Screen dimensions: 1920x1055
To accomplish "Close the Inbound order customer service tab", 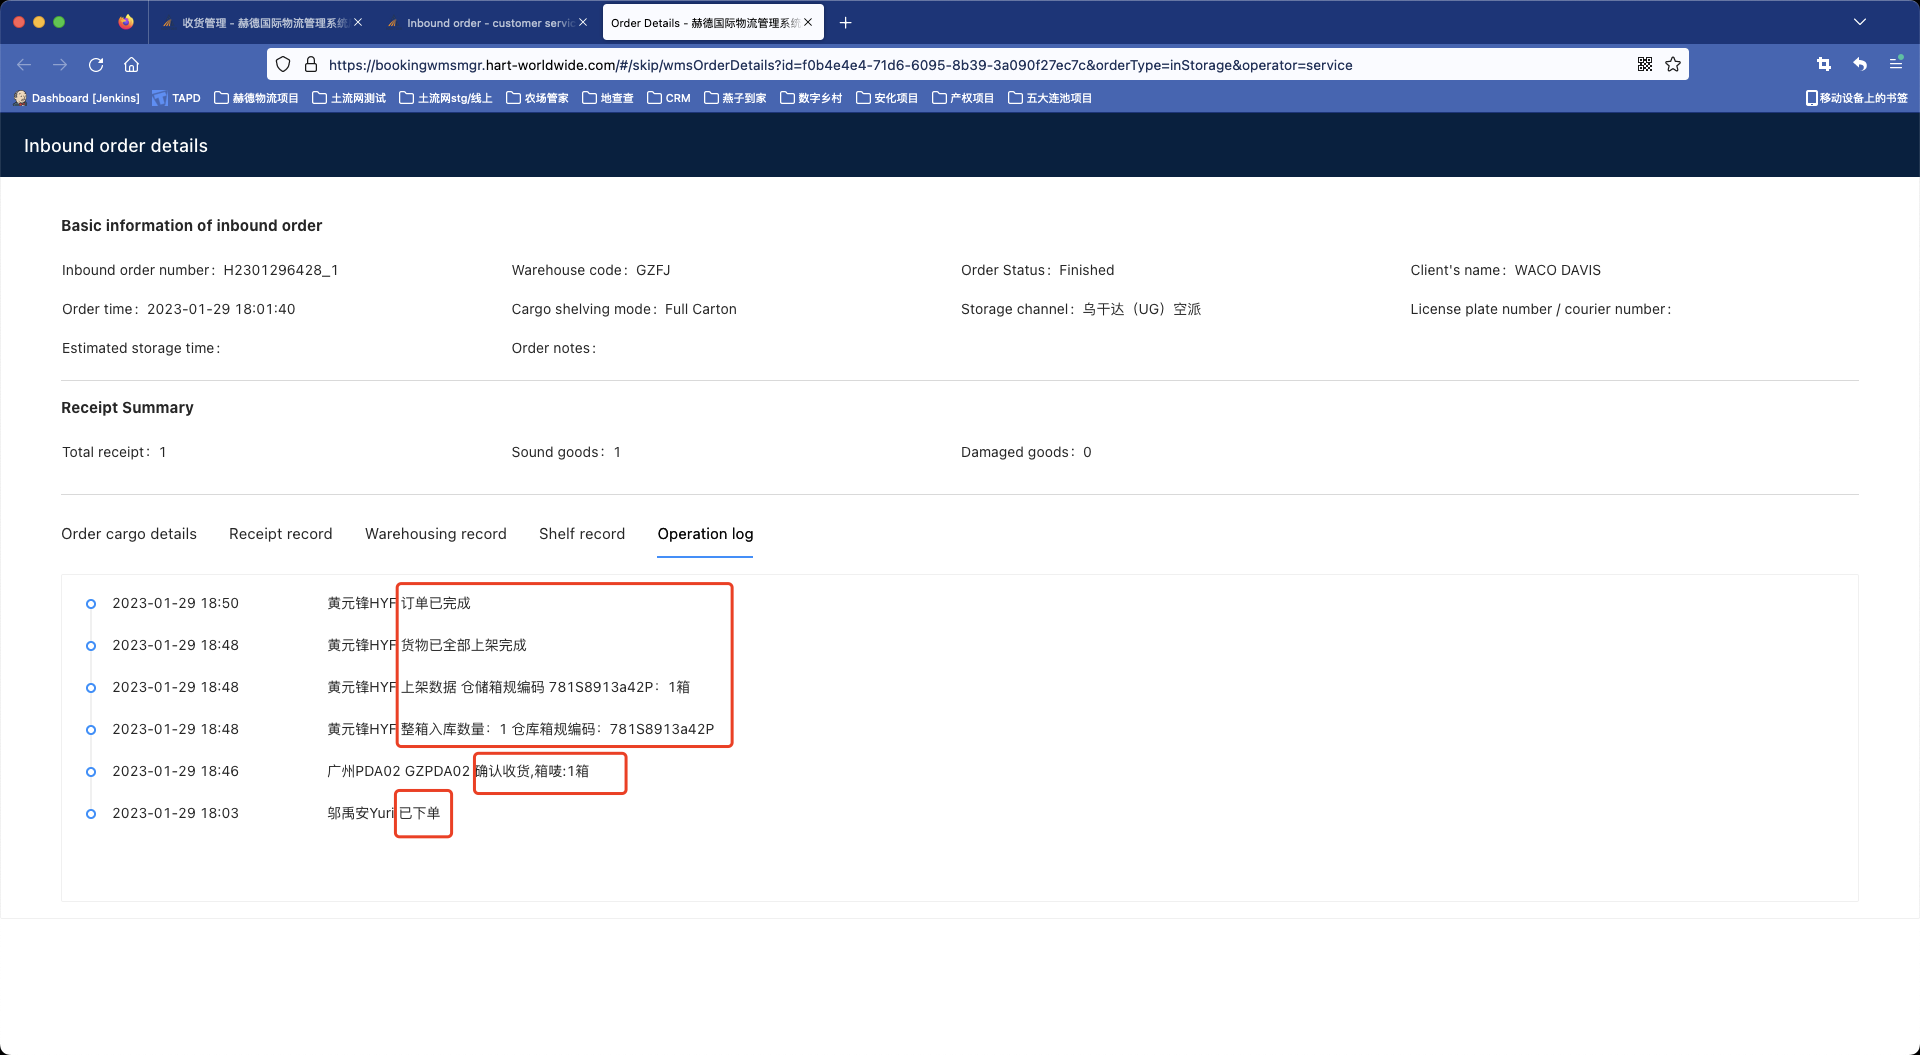I will coord(583,22).
